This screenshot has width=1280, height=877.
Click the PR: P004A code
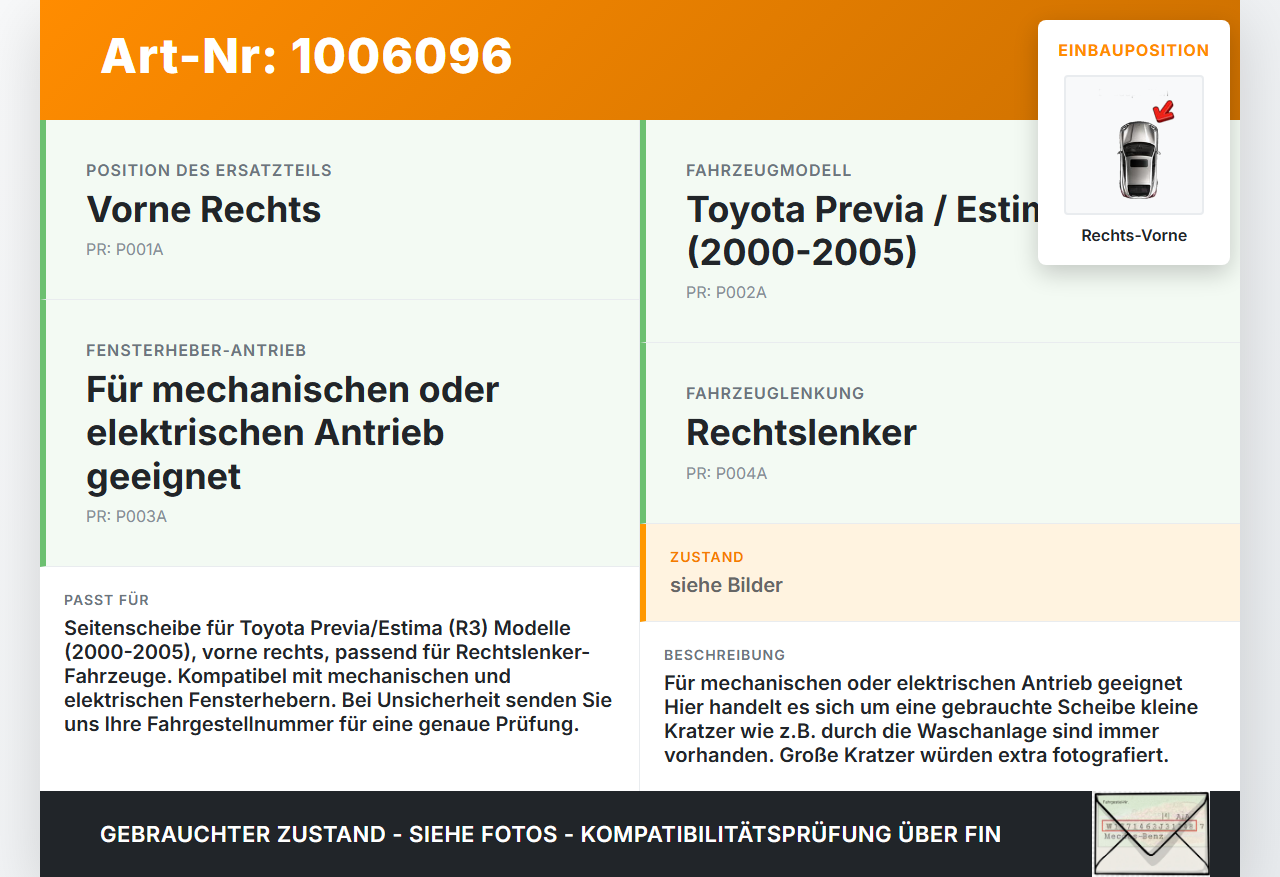pyautogui.click(x=727, y=474)
